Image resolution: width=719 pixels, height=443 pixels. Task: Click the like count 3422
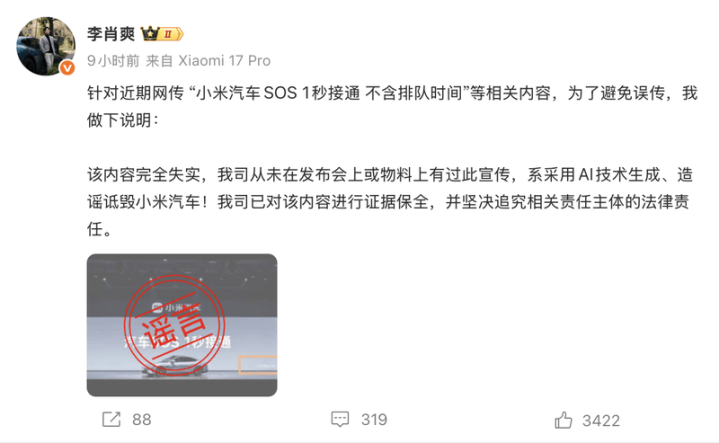(x=601, y=421)
